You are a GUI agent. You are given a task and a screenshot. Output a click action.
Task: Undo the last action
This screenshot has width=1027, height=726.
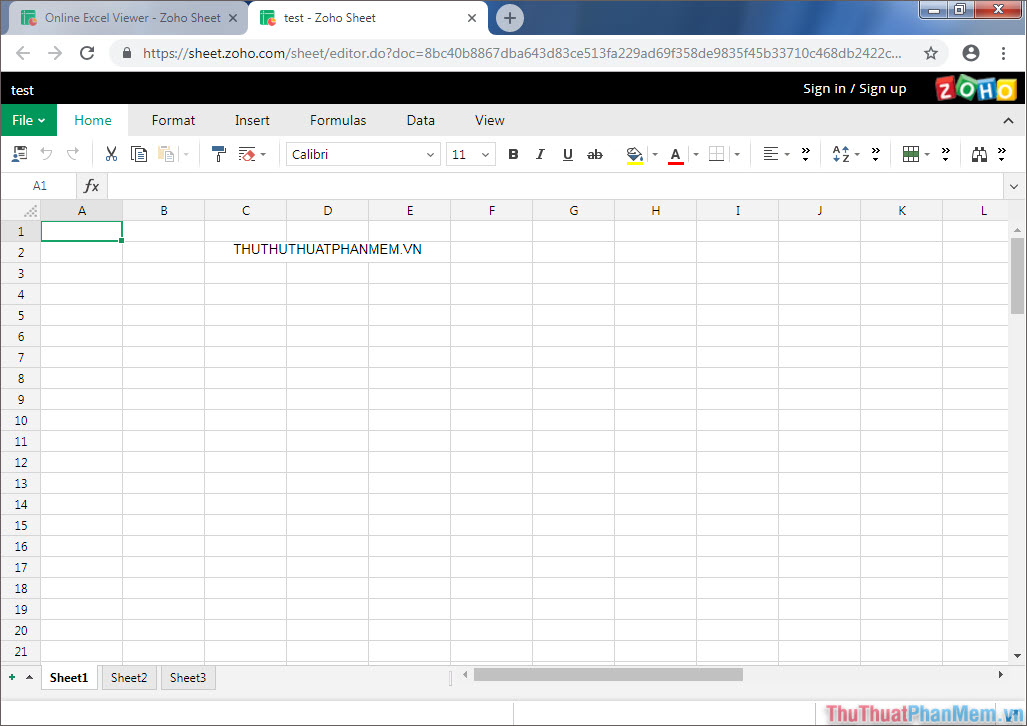pos(46,154)
